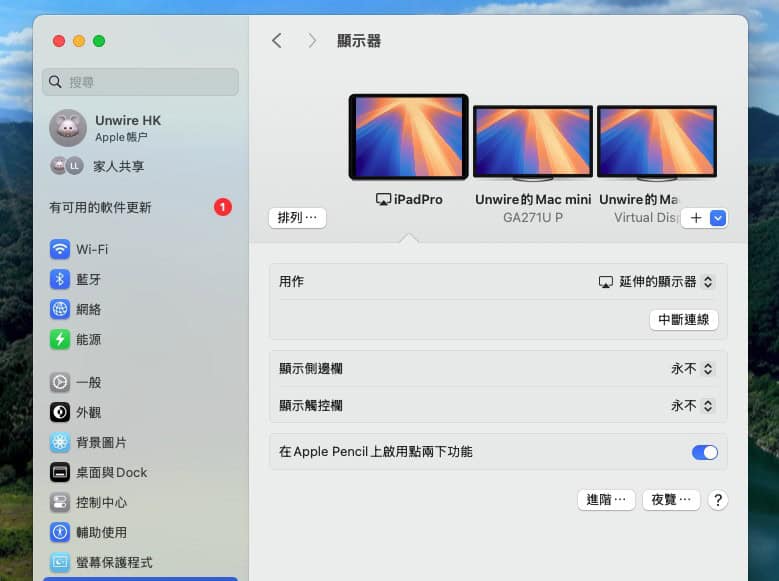The height and width of the screenshot is (581, 779).
Task: Open the 用作 extended display dropdown
Action: [656, 282]
